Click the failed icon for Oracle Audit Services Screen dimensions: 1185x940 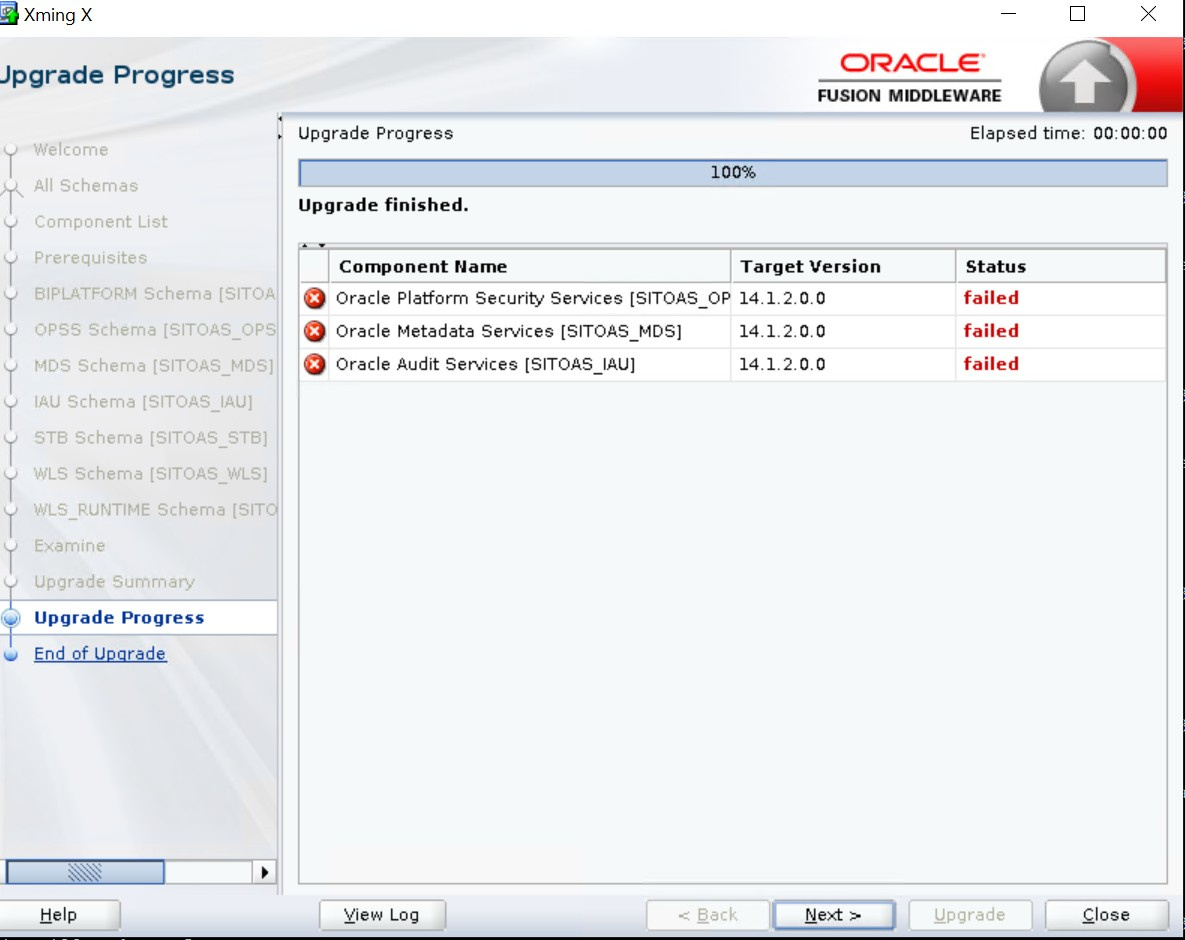314,364
